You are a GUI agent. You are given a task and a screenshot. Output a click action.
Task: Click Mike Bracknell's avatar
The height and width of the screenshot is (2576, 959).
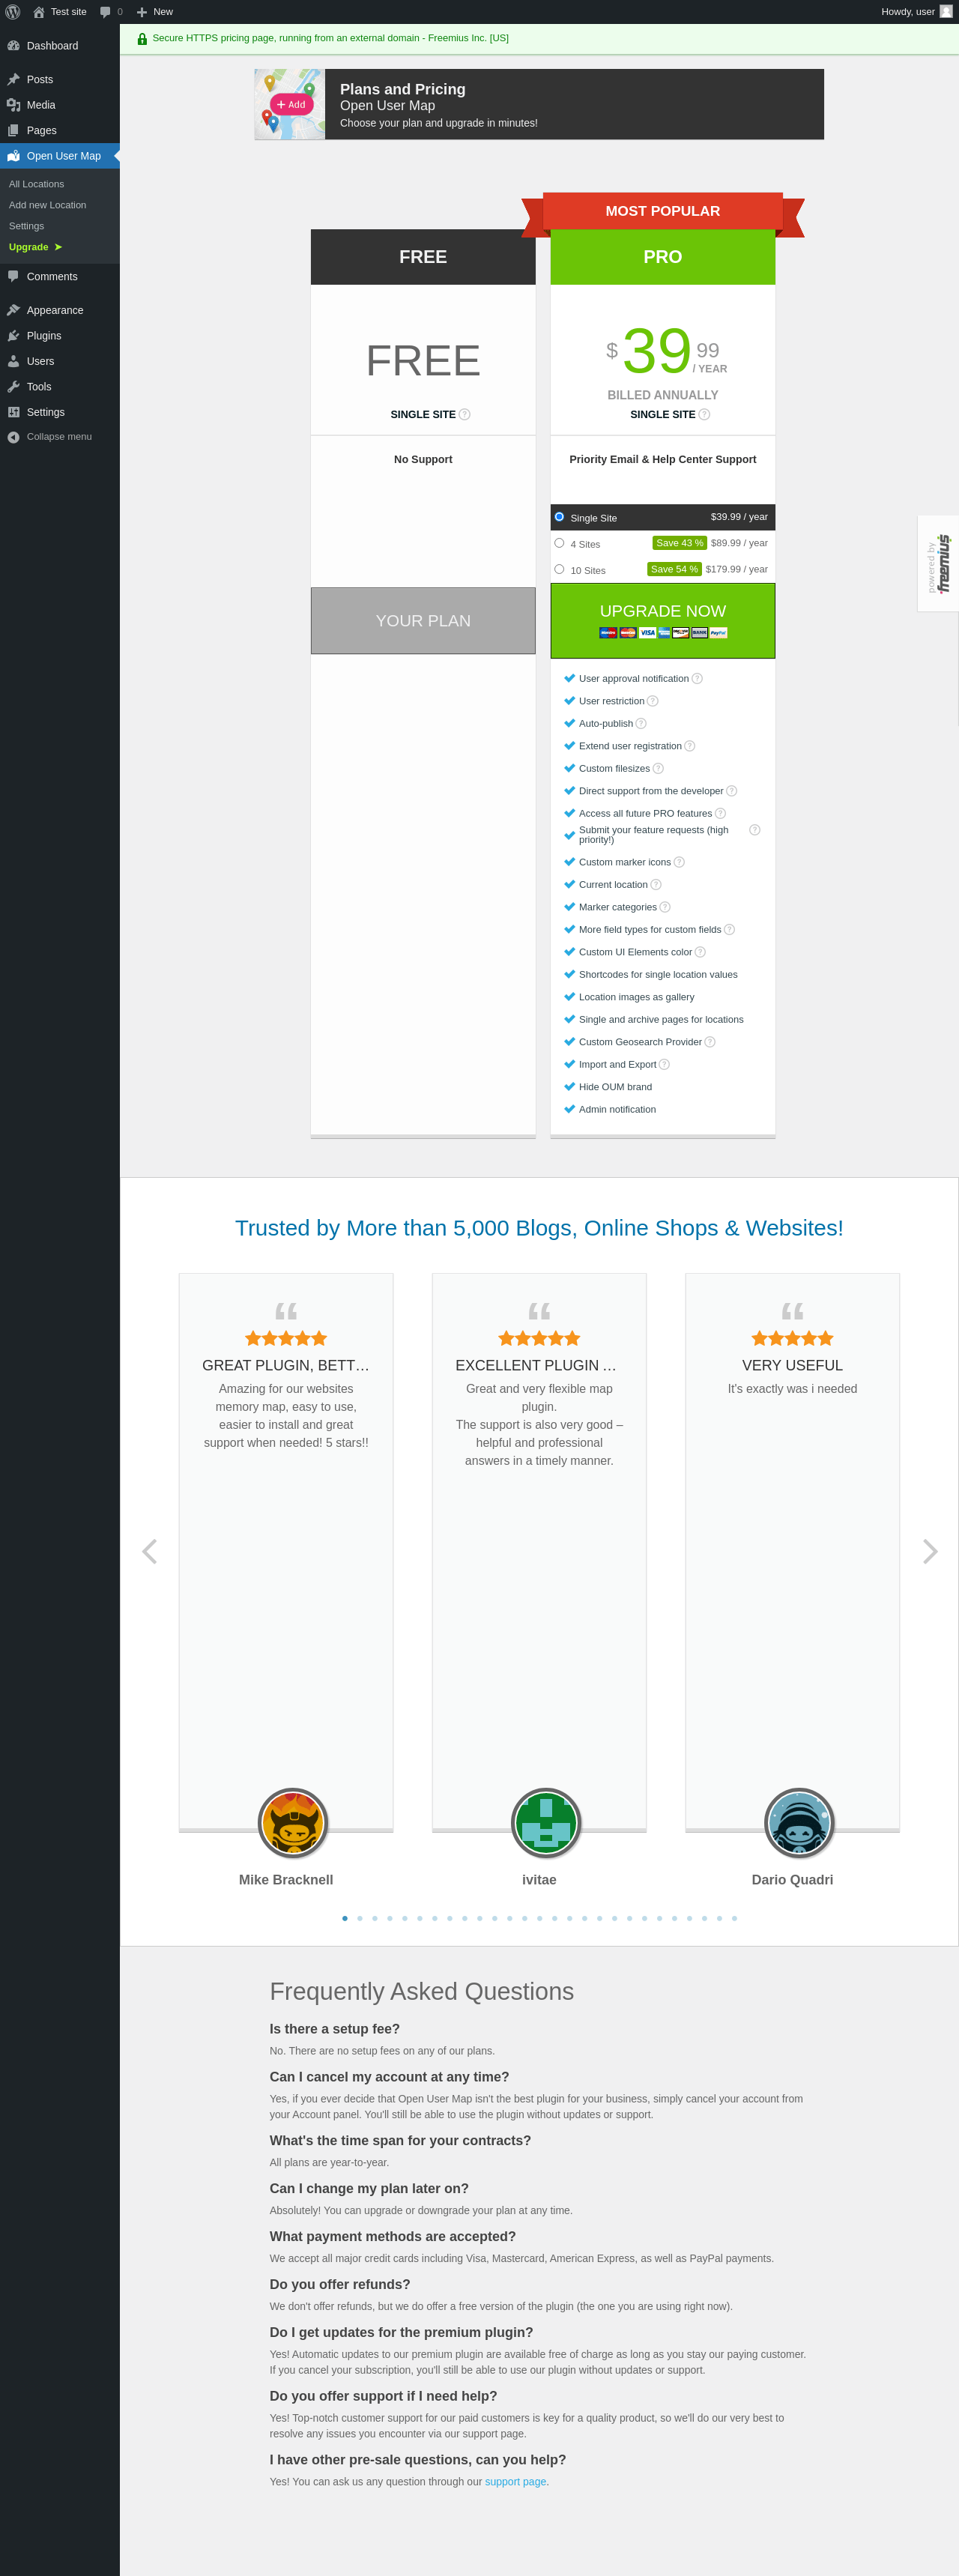click(x=293, y=1822)
